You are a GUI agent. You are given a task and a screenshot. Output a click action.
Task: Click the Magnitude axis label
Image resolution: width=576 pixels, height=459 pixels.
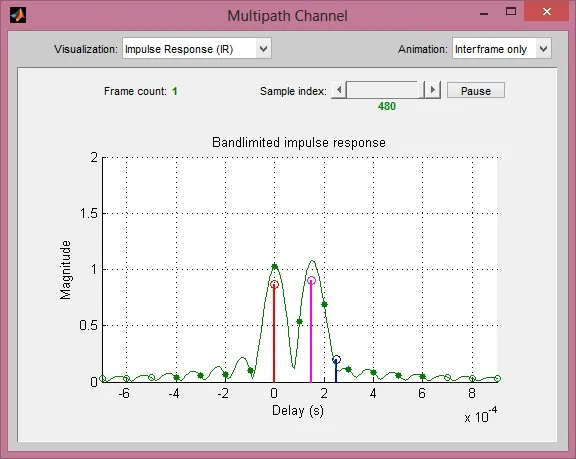point(65,270)
